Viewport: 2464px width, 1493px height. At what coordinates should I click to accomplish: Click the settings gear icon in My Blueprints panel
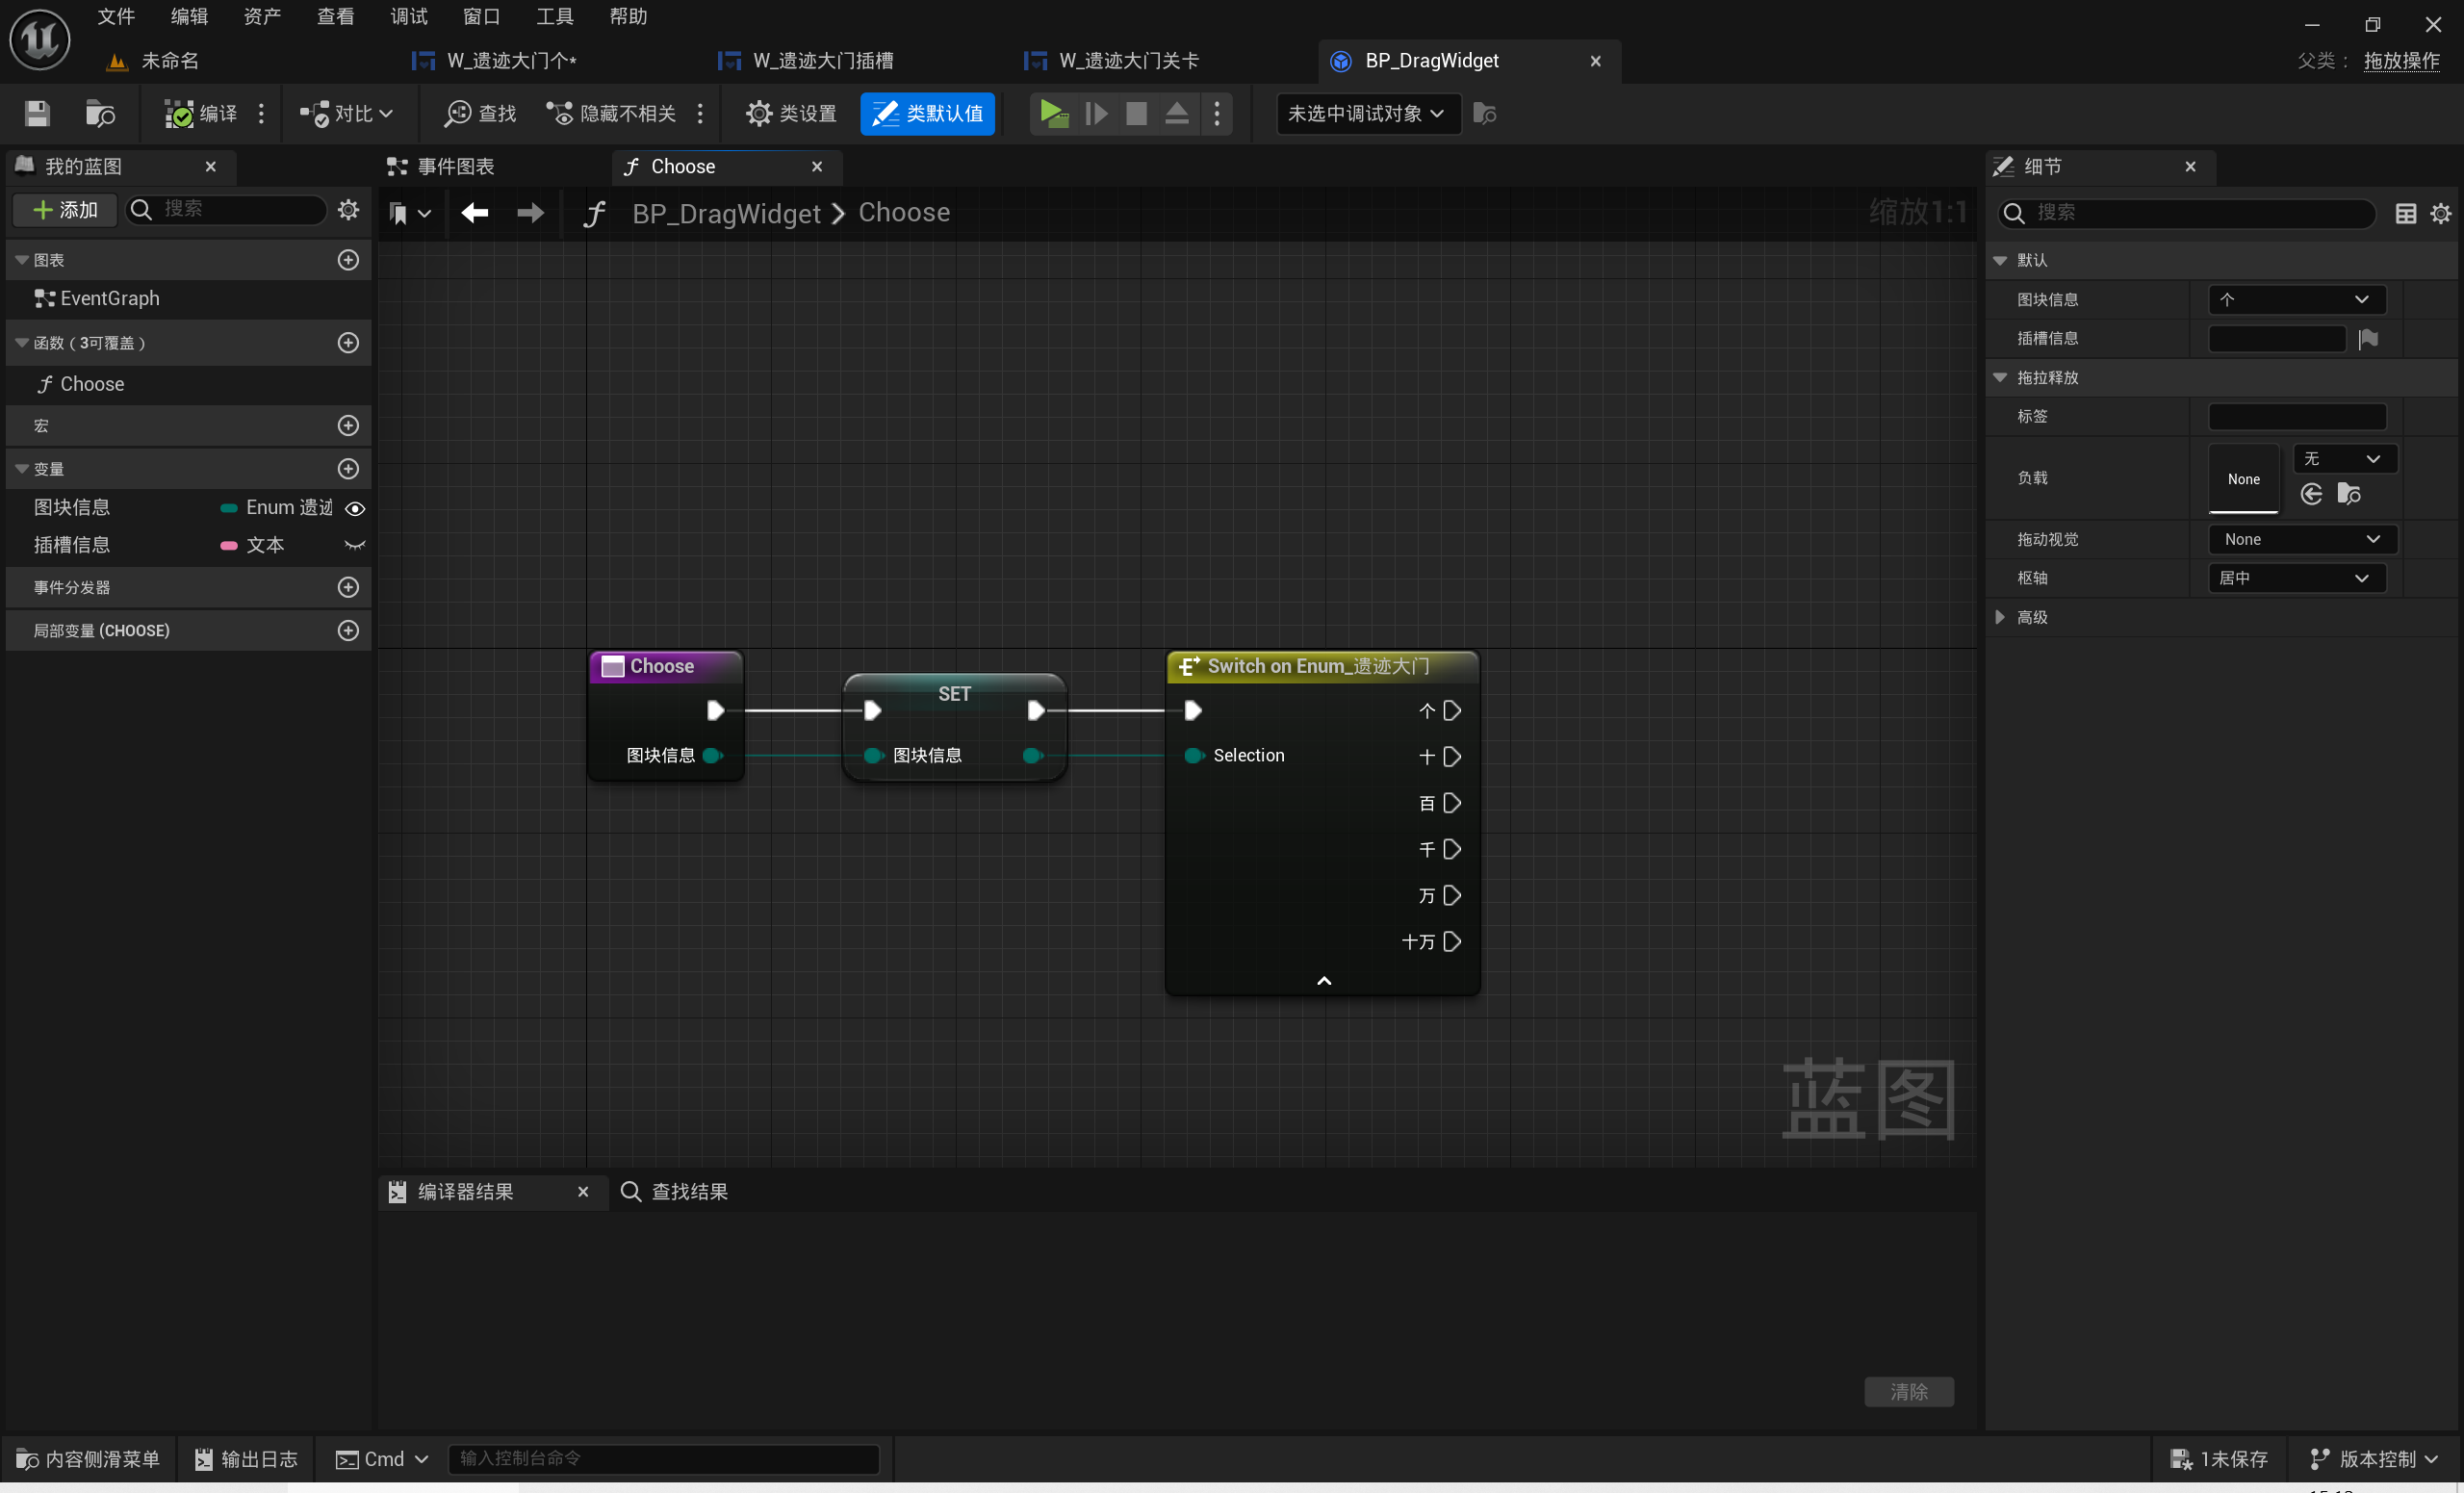350,211
